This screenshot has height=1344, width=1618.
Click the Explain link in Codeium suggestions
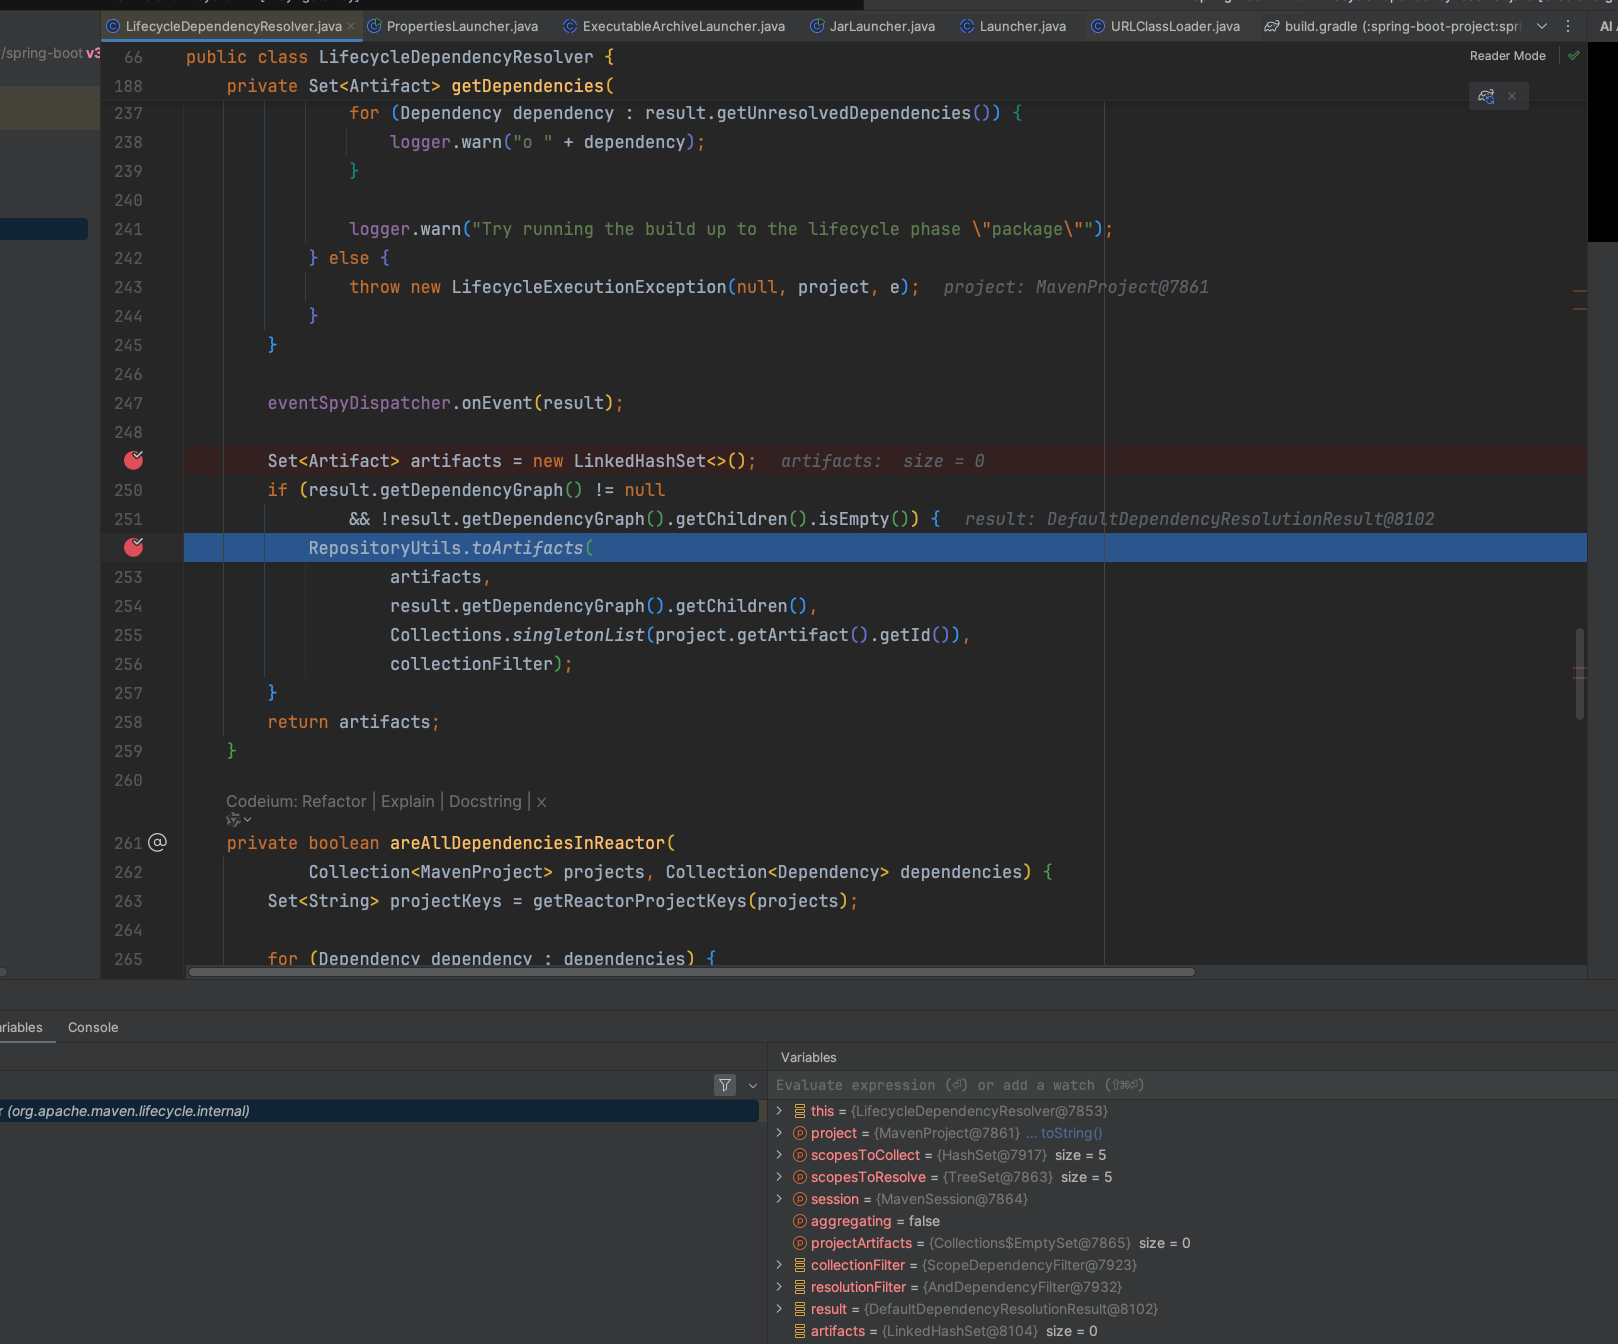click(x=407, y=801)
